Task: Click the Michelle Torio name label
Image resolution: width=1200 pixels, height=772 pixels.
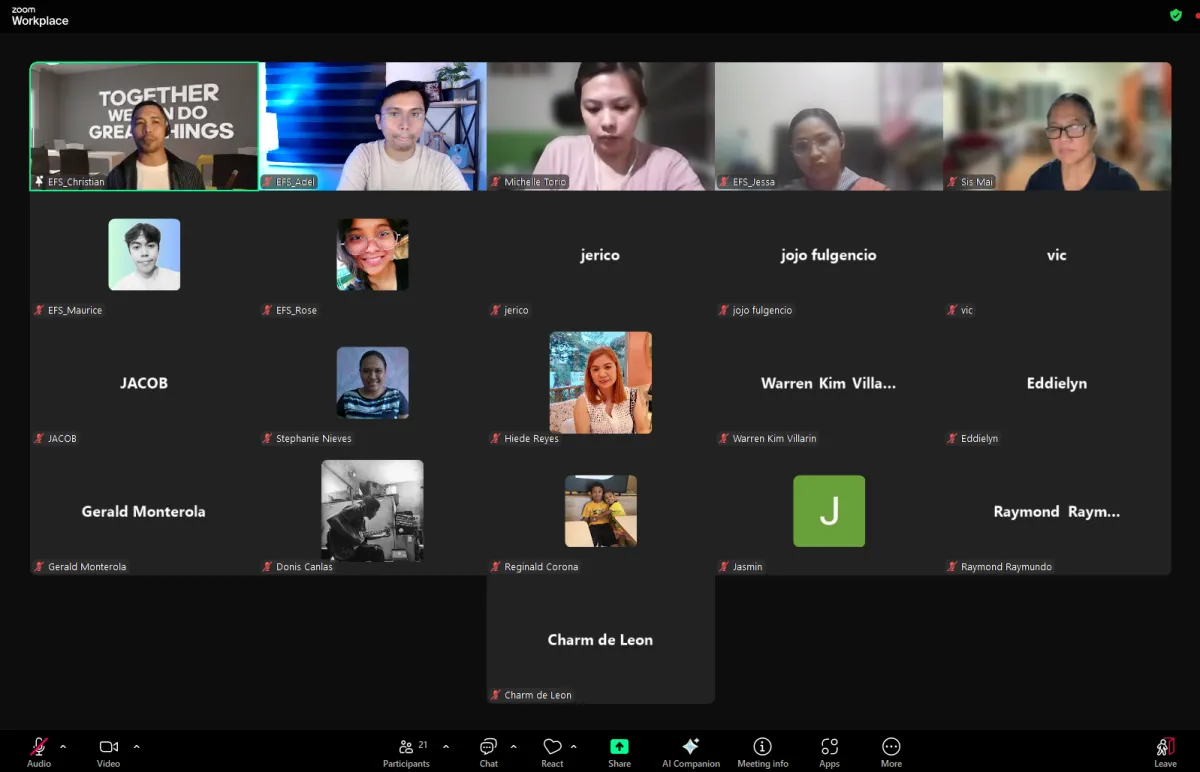Action: [535, 182]
